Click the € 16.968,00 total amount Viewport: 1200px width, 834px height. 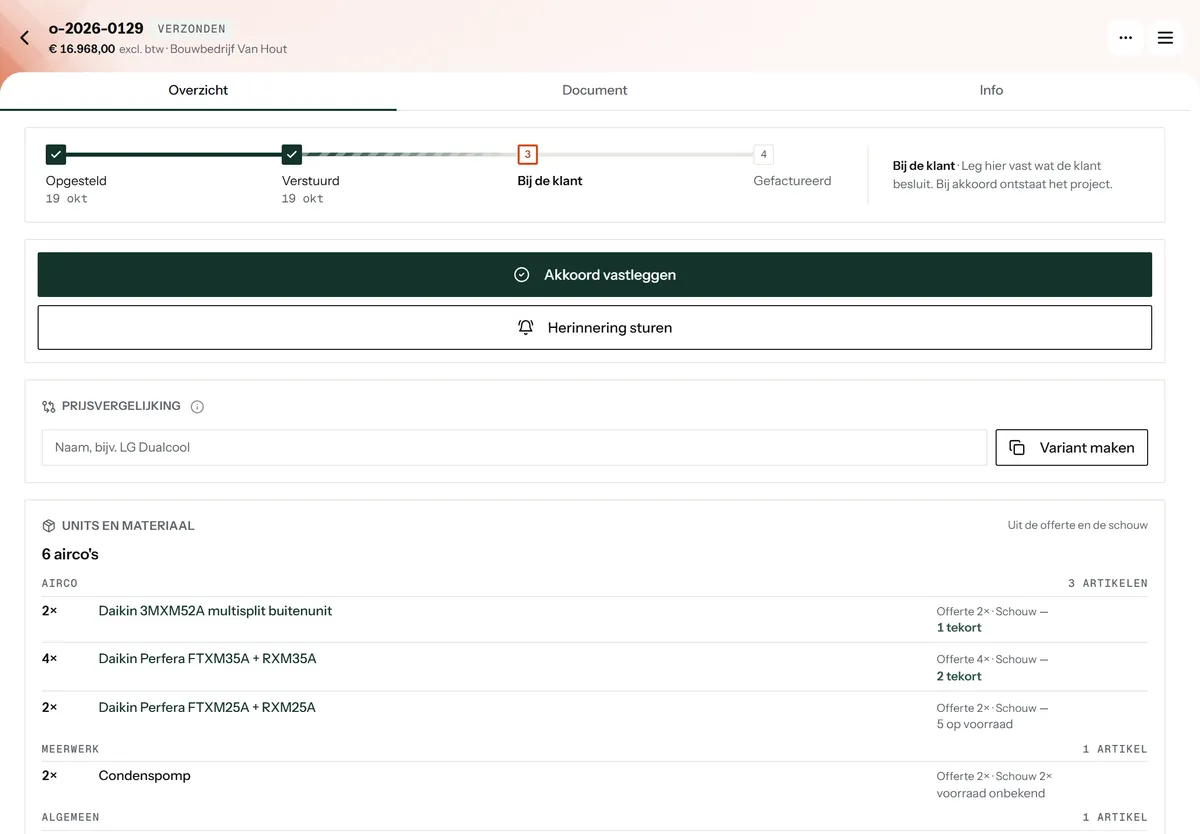tap(82, 49)
